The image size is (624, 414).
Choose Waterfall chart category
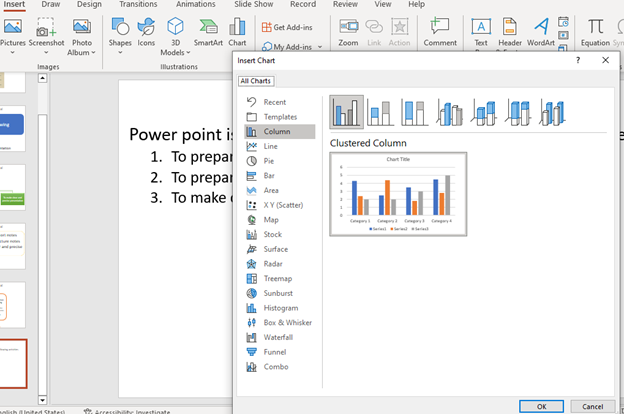coord(279,338)
